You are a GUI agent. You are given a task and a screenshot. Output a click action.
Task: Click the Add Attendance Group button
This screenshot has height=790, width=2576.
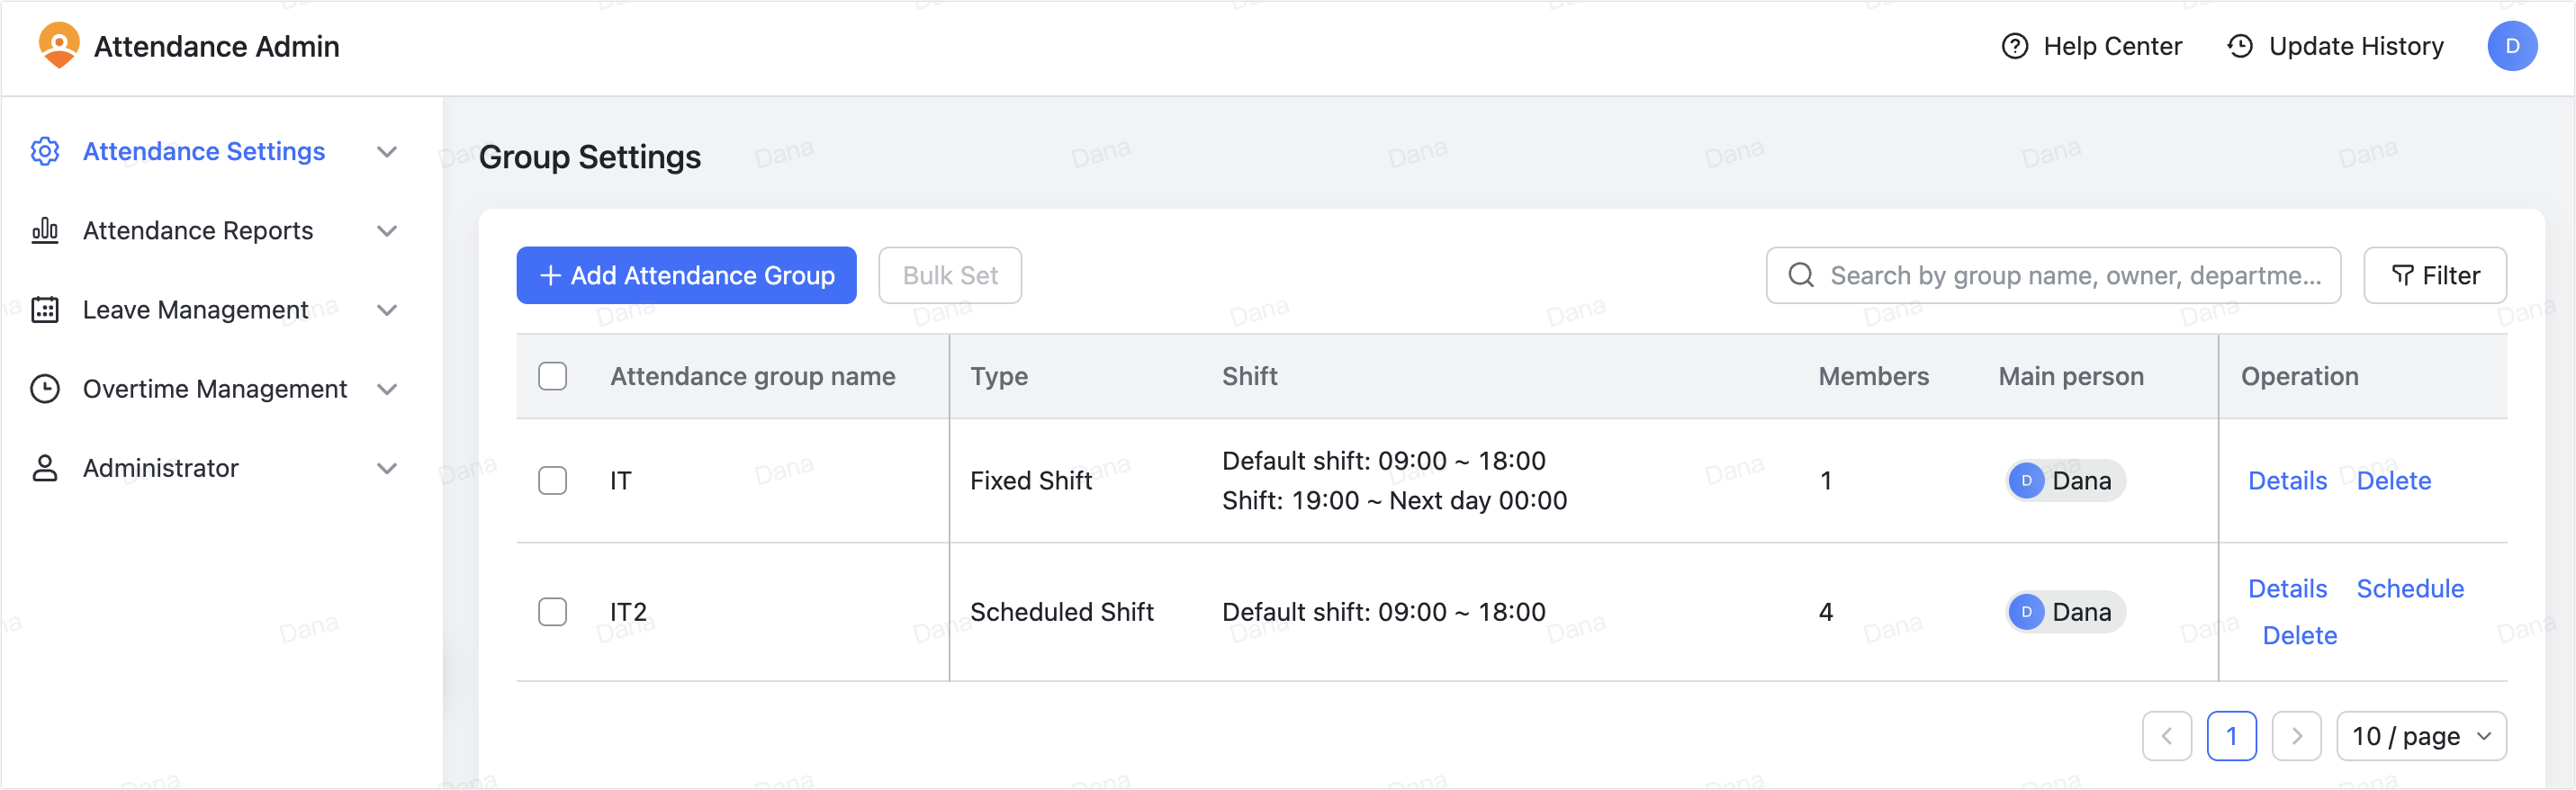(x=686, y=275)
